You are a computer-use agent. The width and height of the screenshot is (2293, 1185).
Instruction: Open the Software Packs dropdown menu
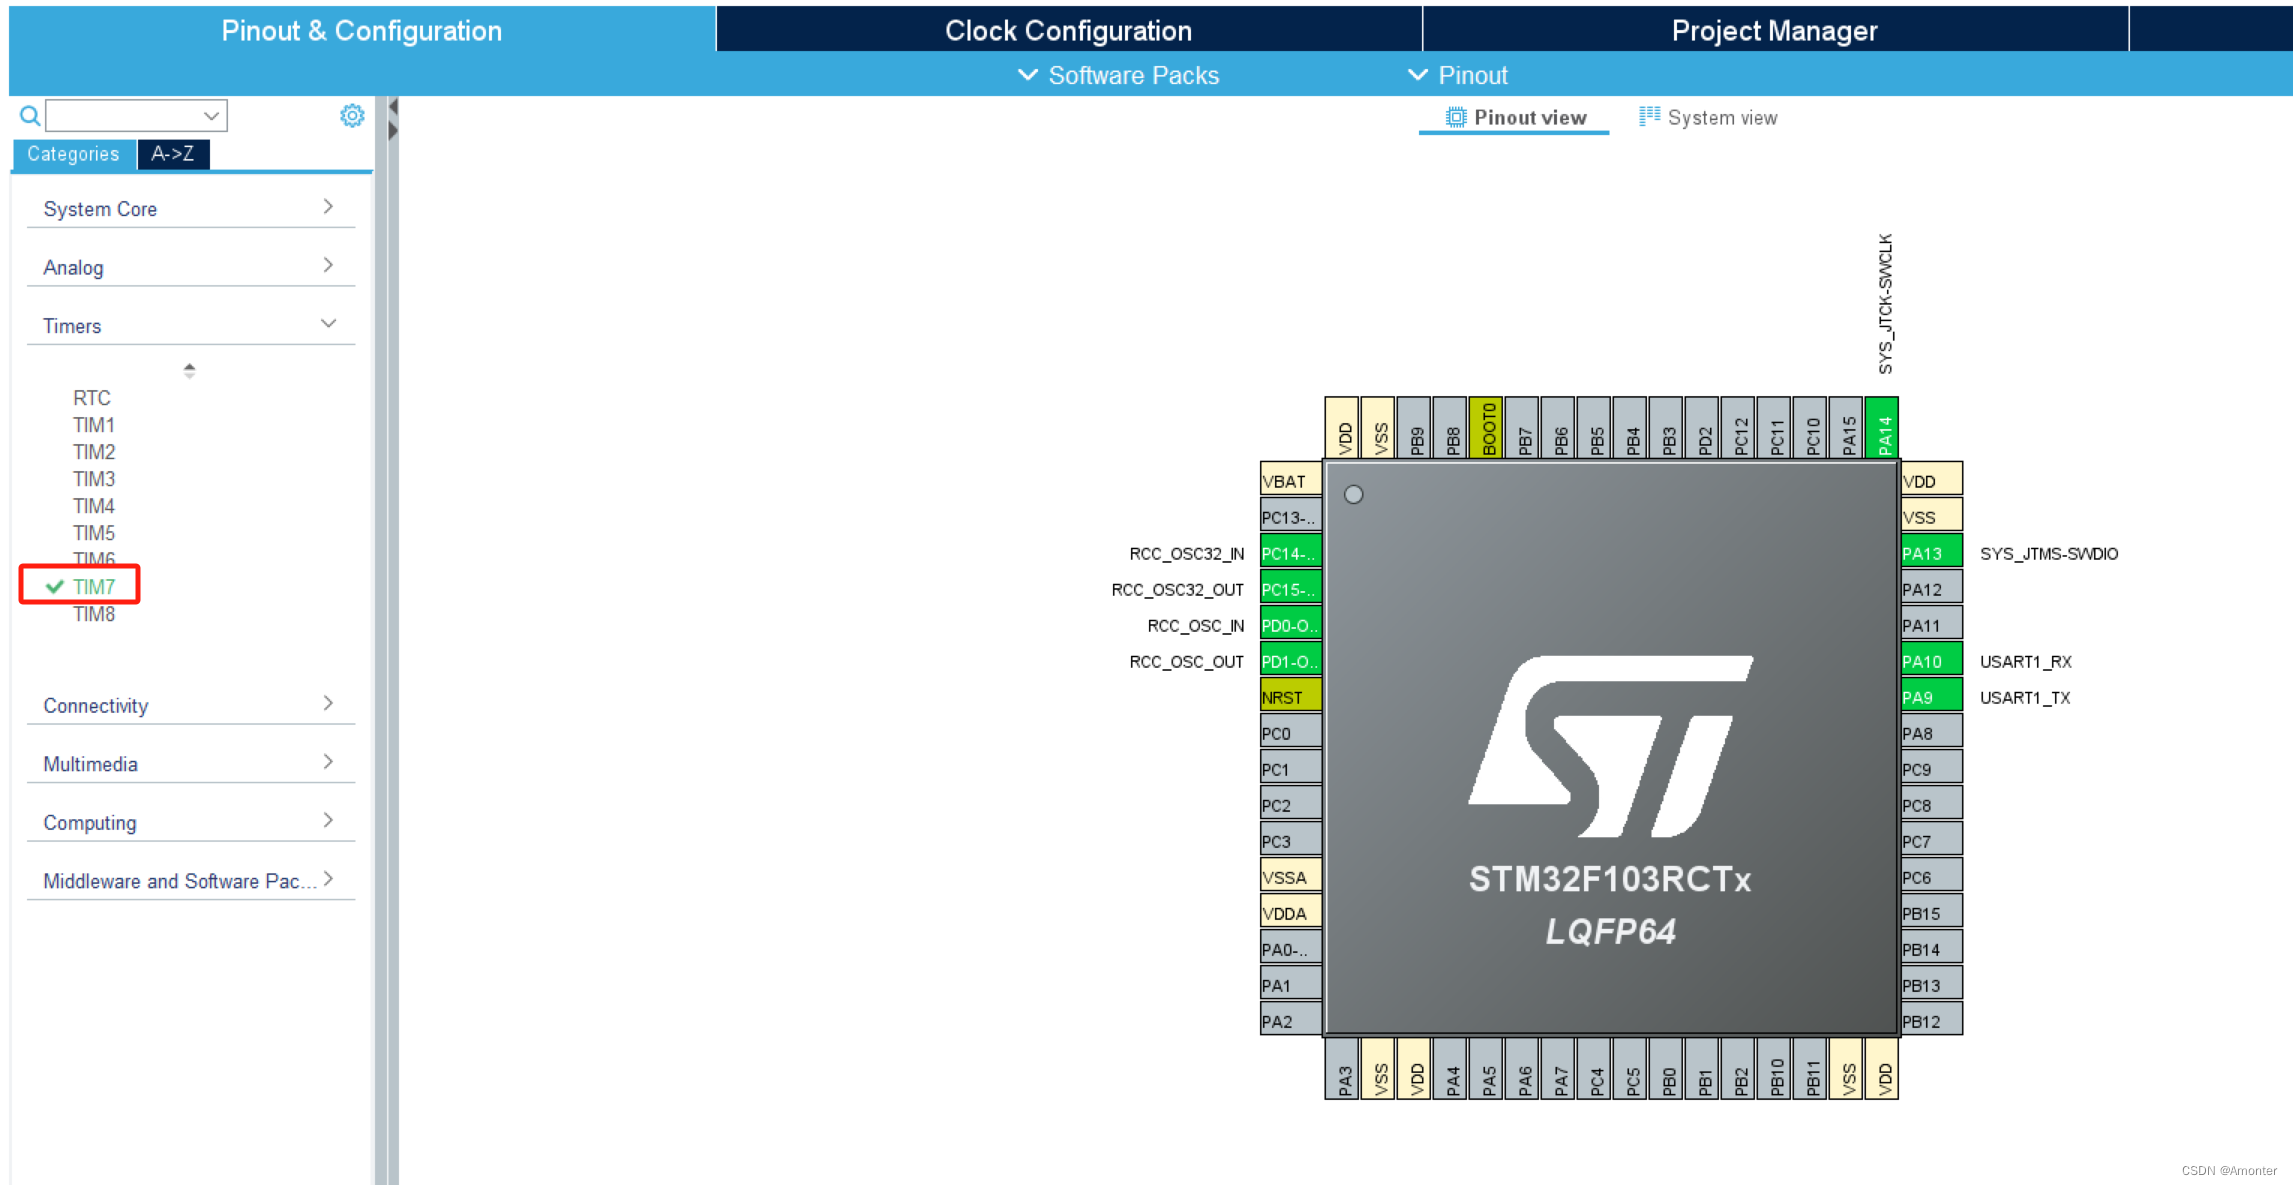click(1118, 75)
